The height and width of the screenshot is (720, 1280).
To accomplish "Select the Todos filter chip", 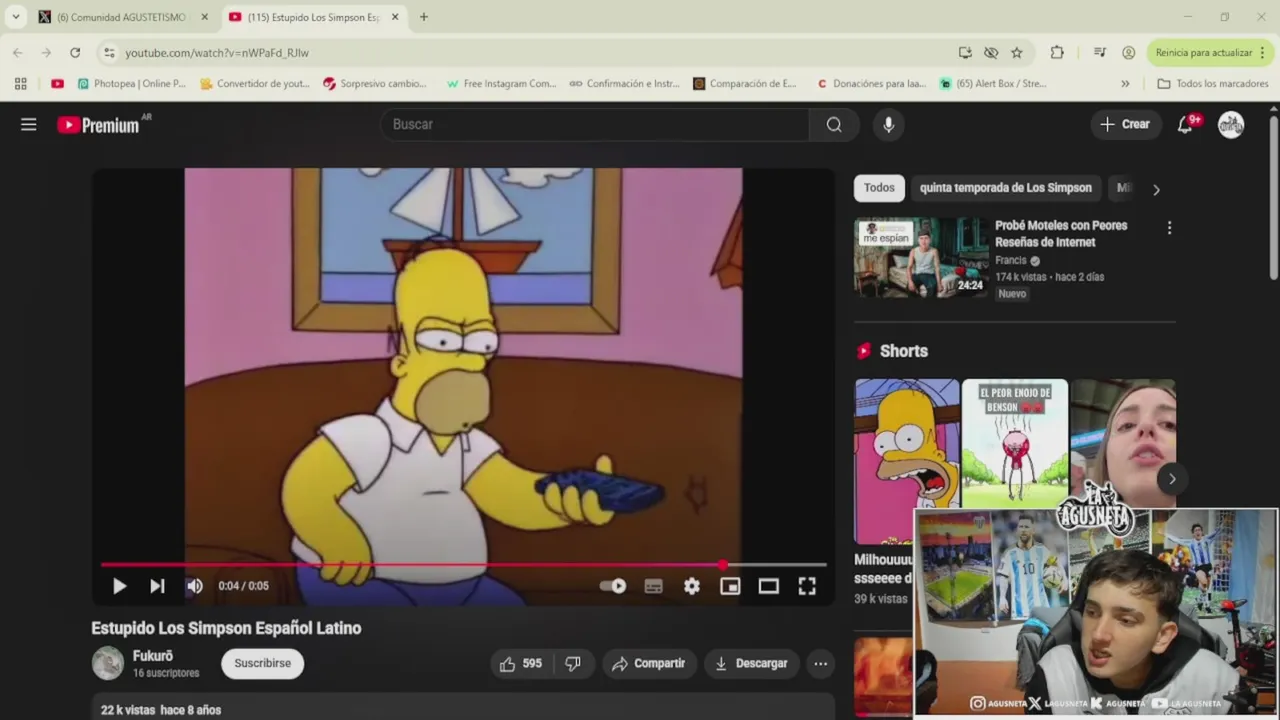I will pos(879,188).
